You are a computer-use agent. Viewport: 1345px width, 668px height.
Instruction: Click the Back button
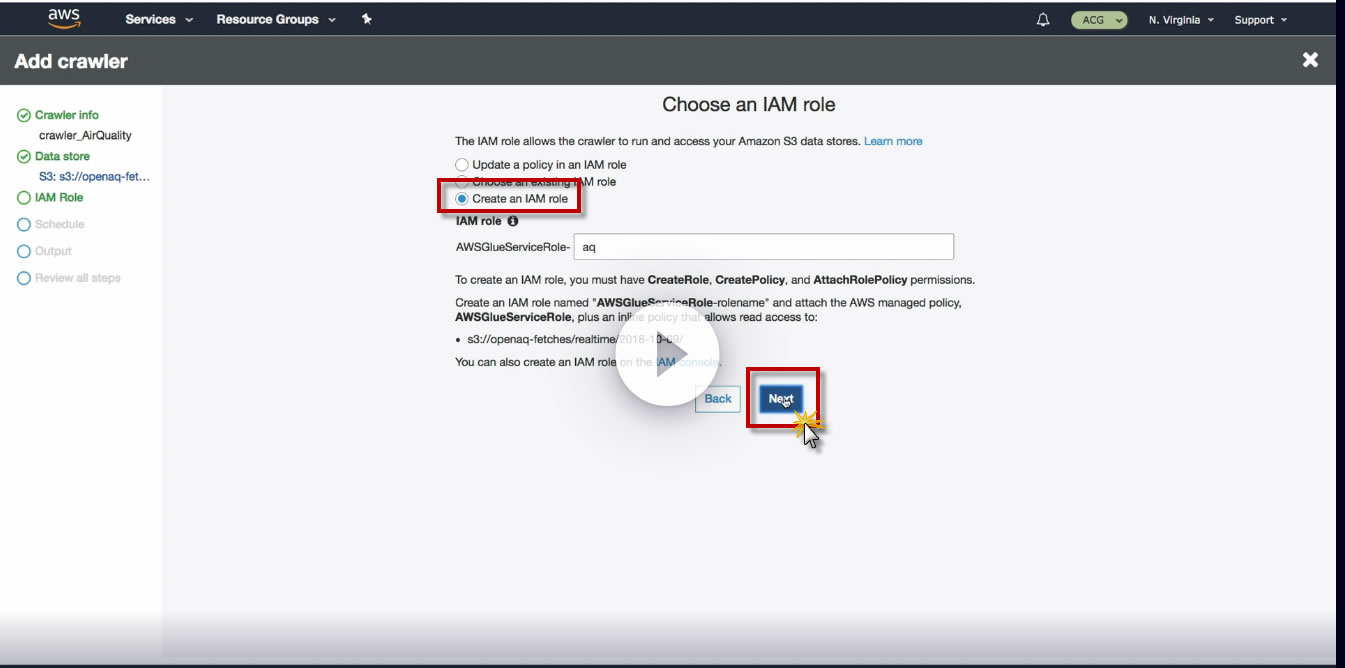tap(718, 398)
